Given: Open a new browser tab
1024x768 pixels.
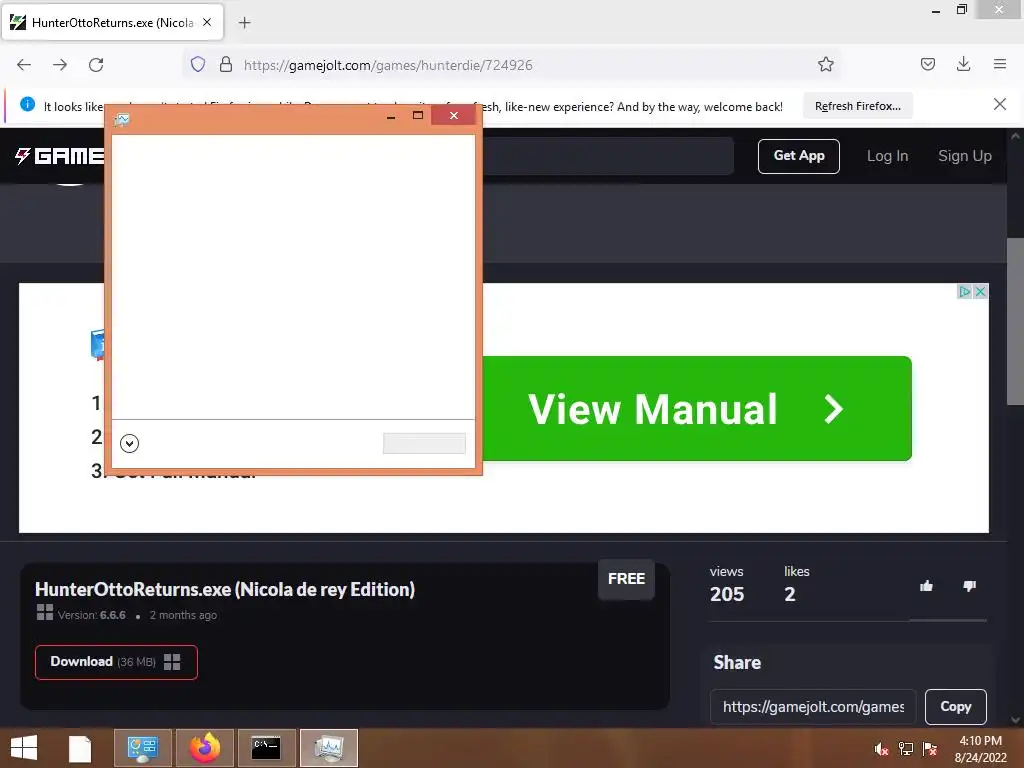Looking at the screenshot, I should (x=244, y=23).
